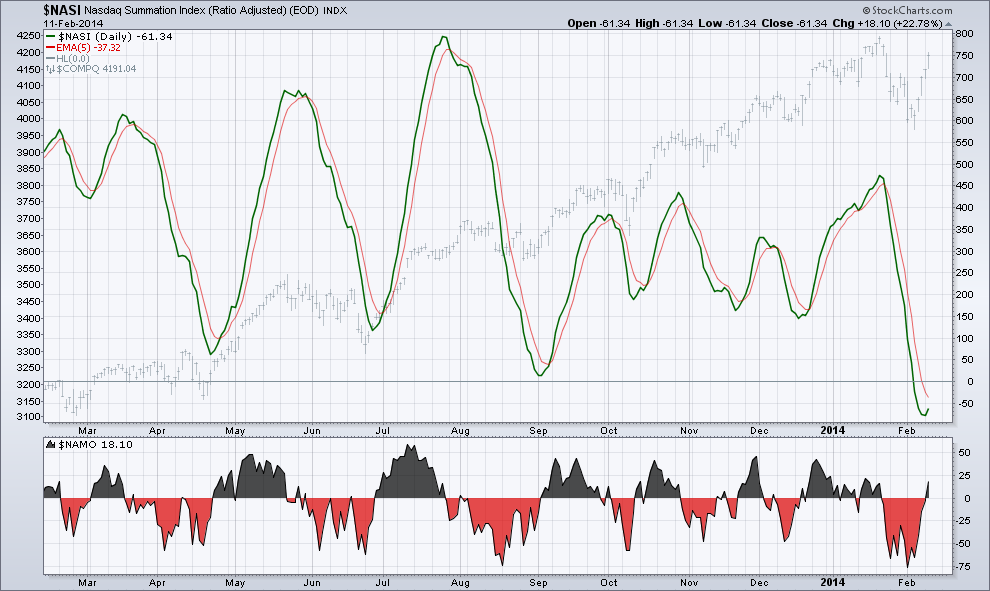990x591 pixels.
Task: Click the $COMPQ 4191.04 legend entry
Action: pyautogui.click(x=96, y=69)
